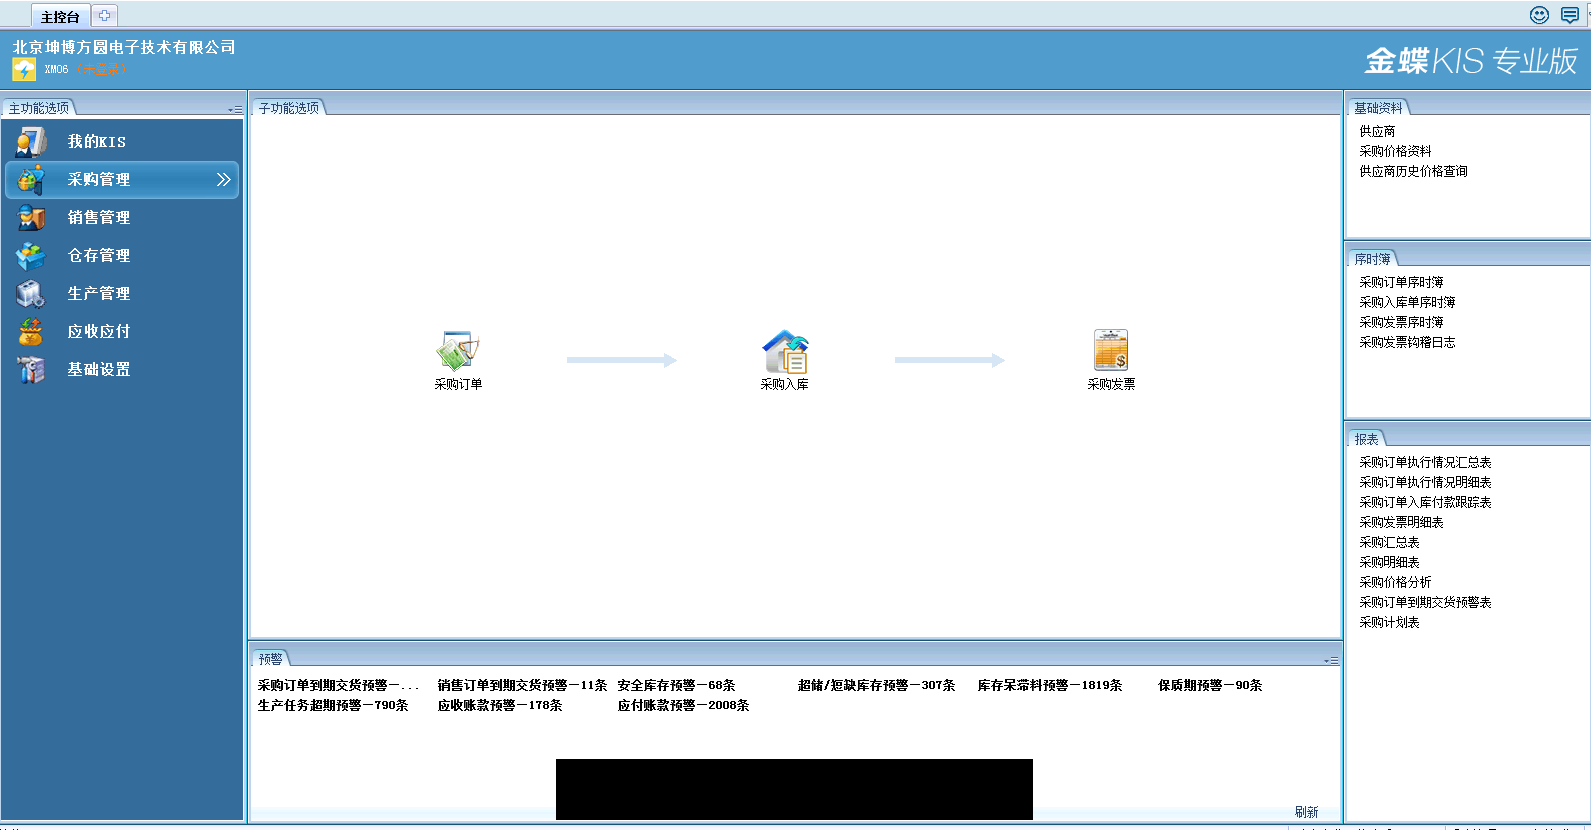This screenshot has height=830, width=1591.
Task: Click the message icon at top right
Action: (x=1570, y=15)
